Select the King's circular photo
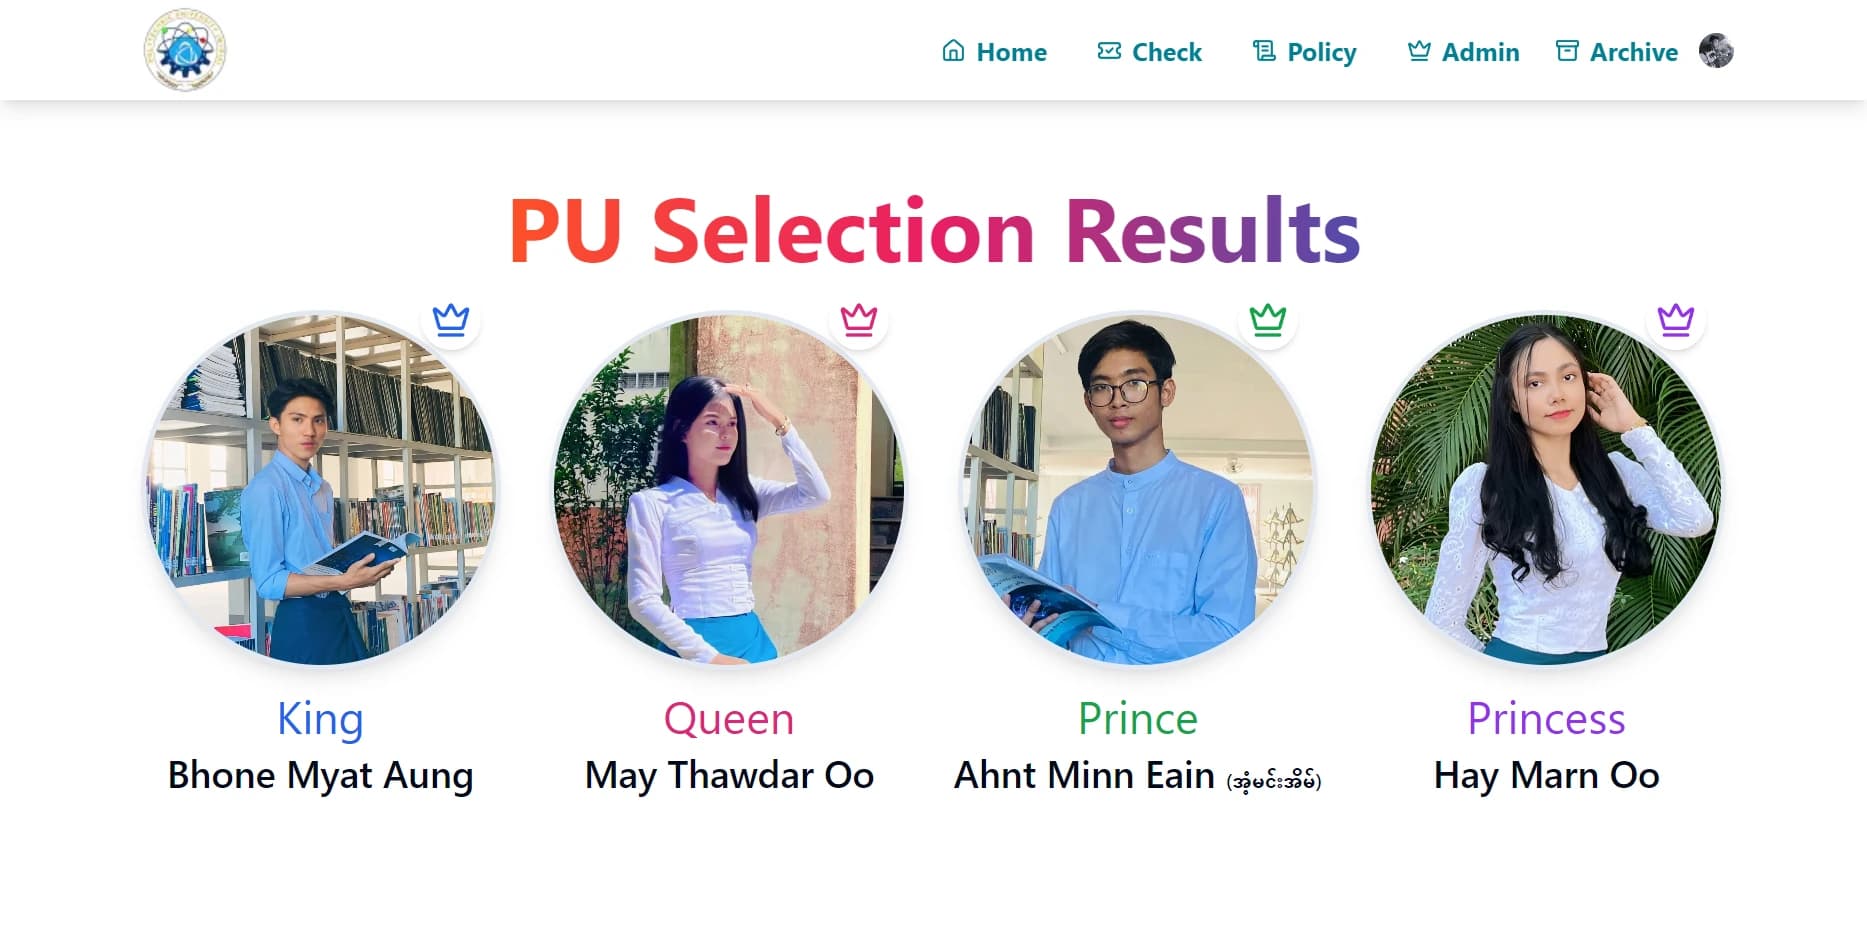 321,489
